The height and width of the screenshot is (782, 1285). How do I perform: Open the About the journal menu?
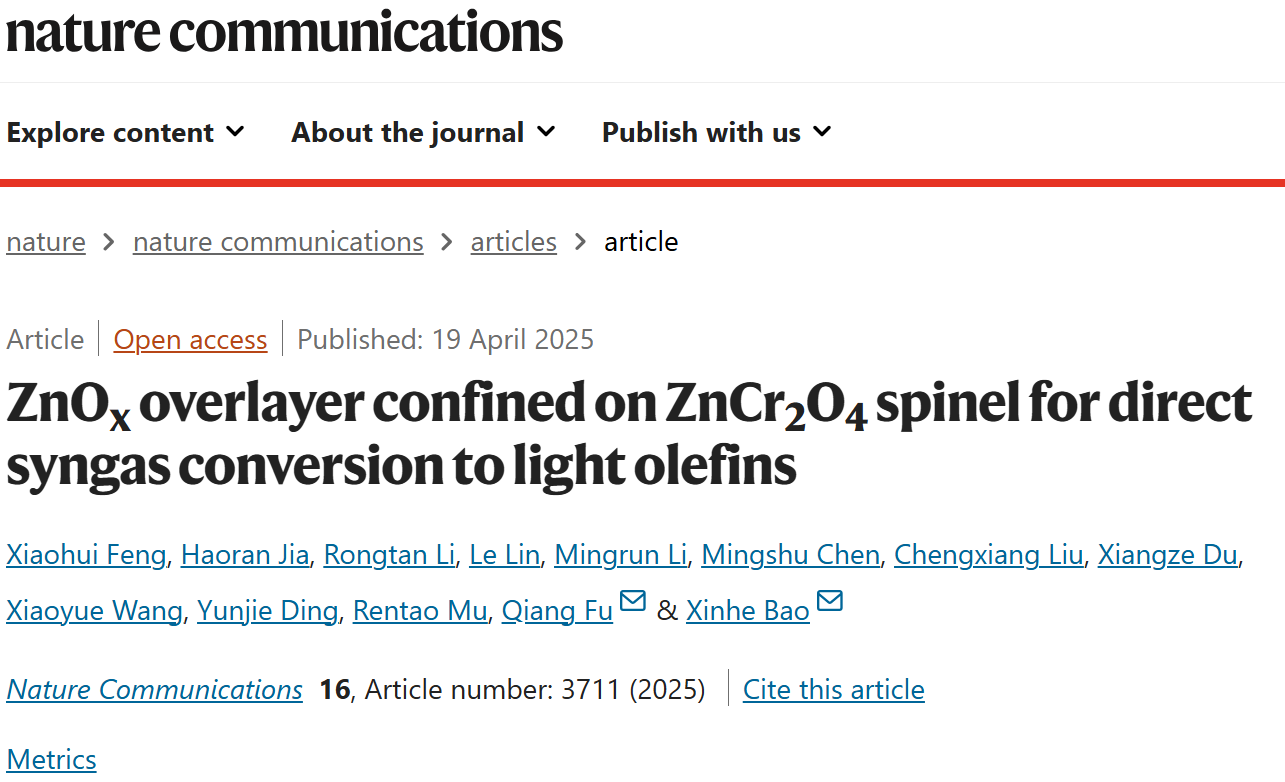pos(423,132)
